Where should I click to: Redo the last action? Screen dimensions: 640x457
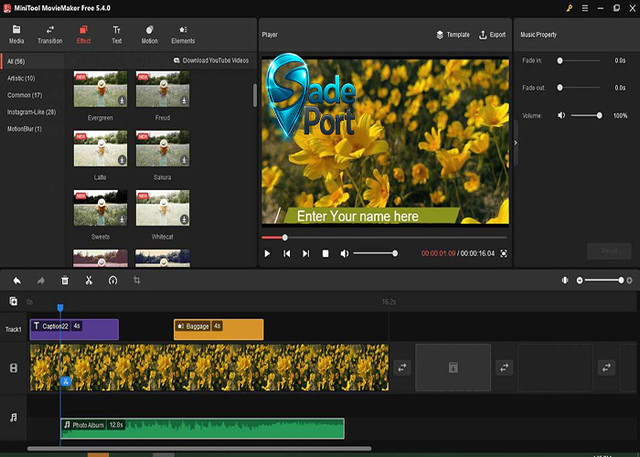[x=41, y=280]
